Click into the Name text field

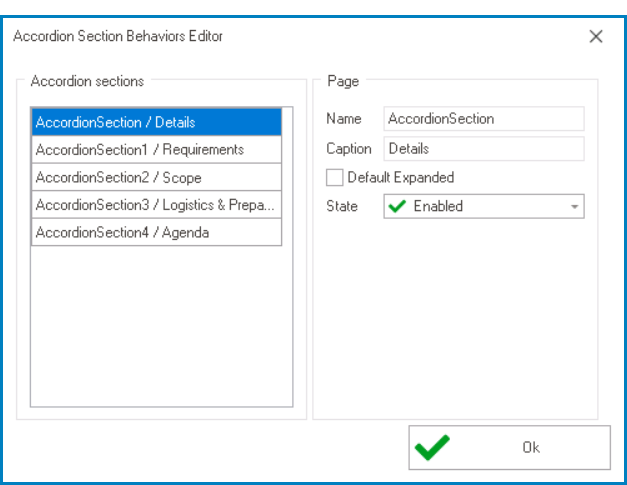[x=483, y=119]
